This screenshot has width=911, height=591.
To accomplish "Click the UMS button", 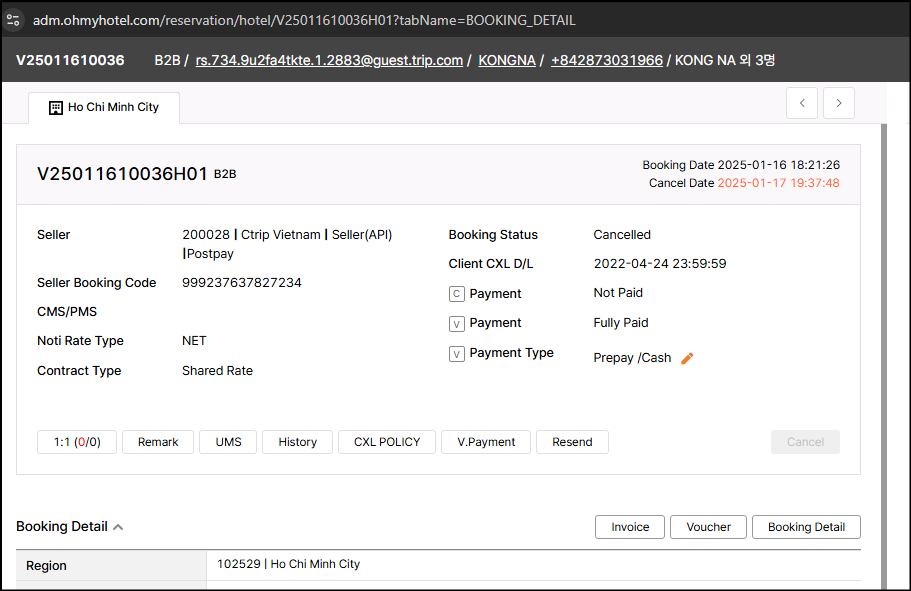I will (x=228, y=442).
